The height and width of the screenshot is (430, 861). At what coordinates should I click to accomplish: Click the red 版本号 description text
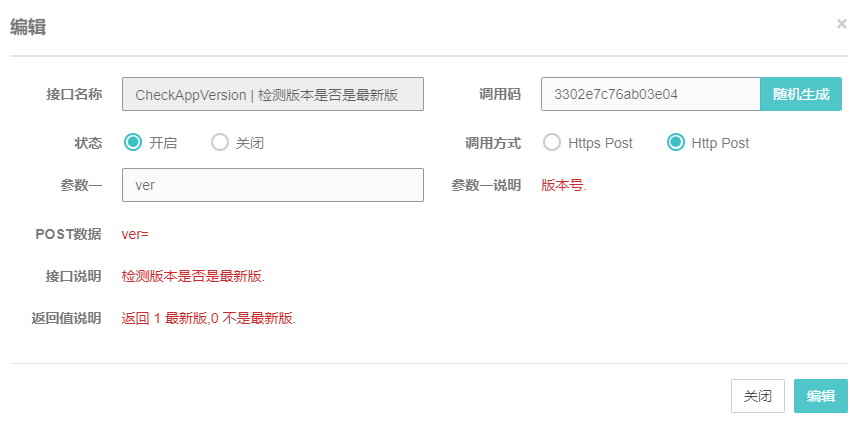click(x=564, y=185)
